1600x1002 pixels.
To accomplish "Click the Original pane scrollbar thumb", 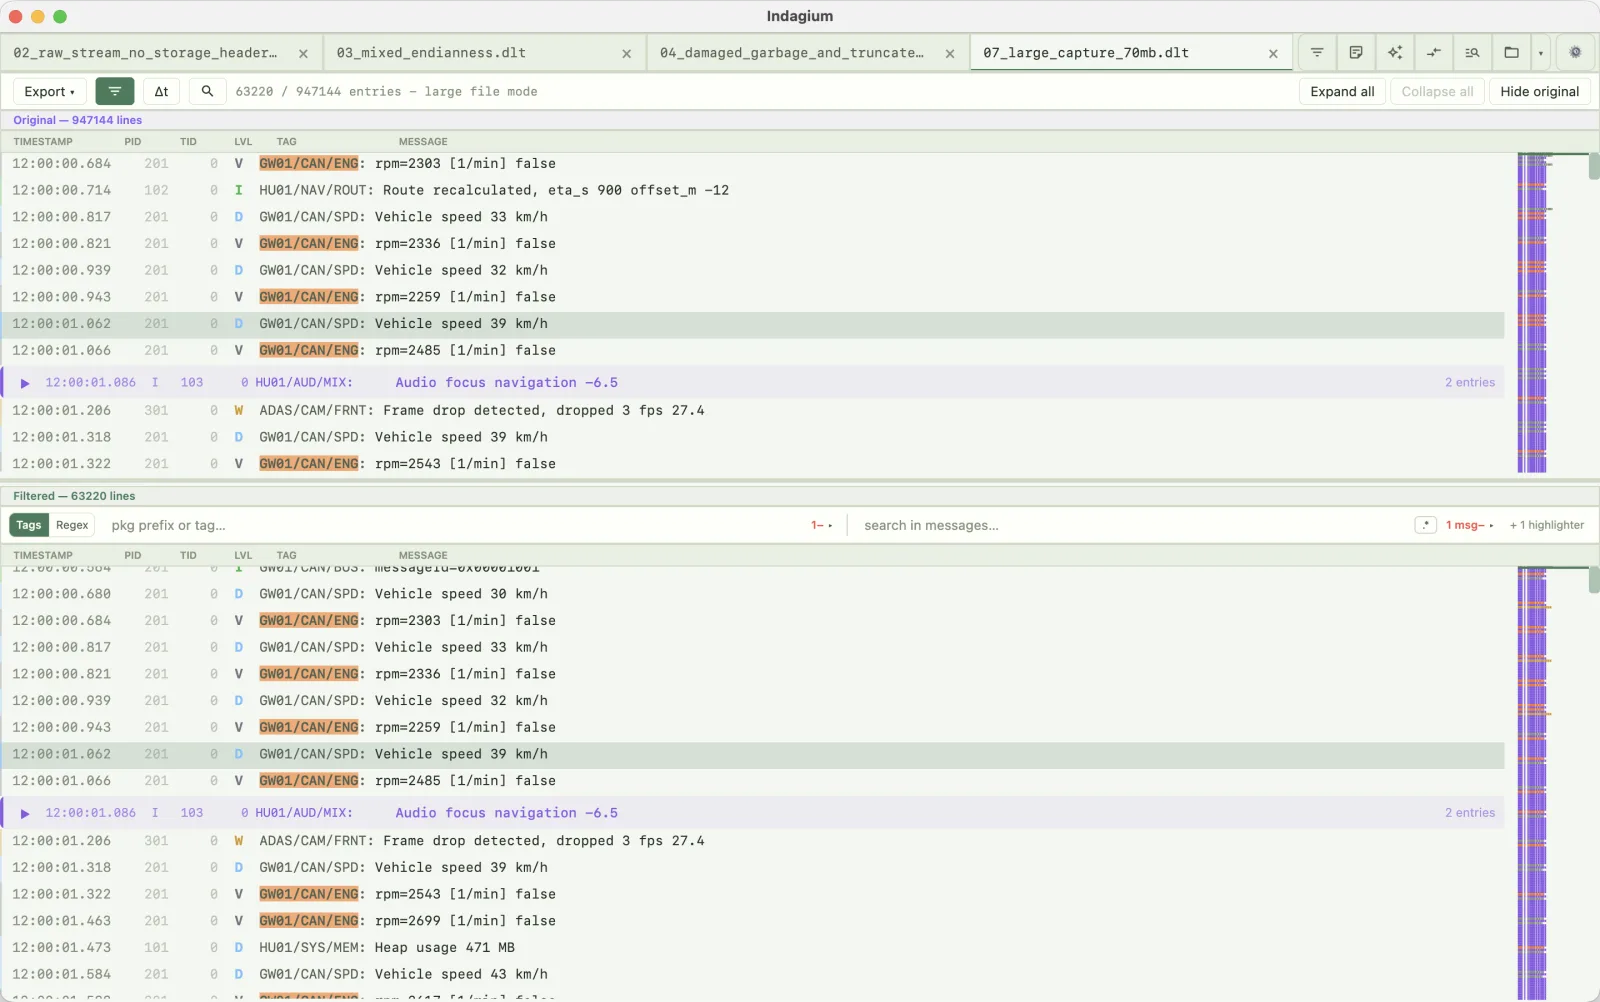I will point(1594,166).
